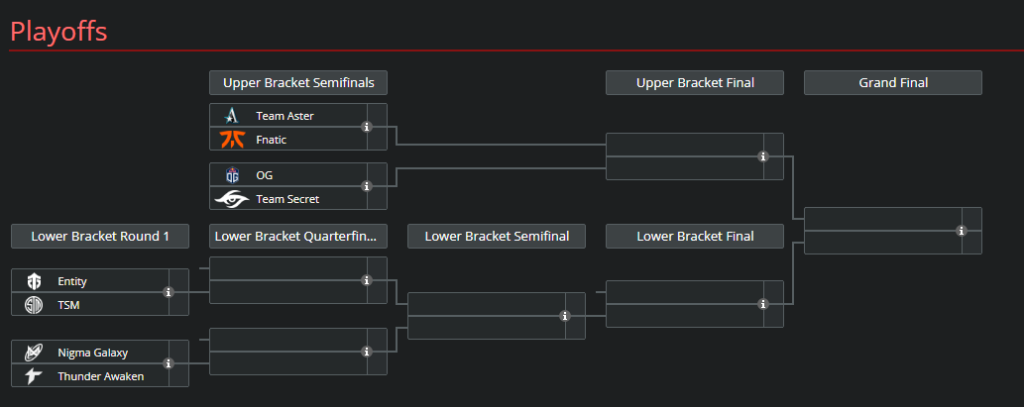Click the Fnatic logo icon
The image size is (1024, 407).
click(232, 140)
